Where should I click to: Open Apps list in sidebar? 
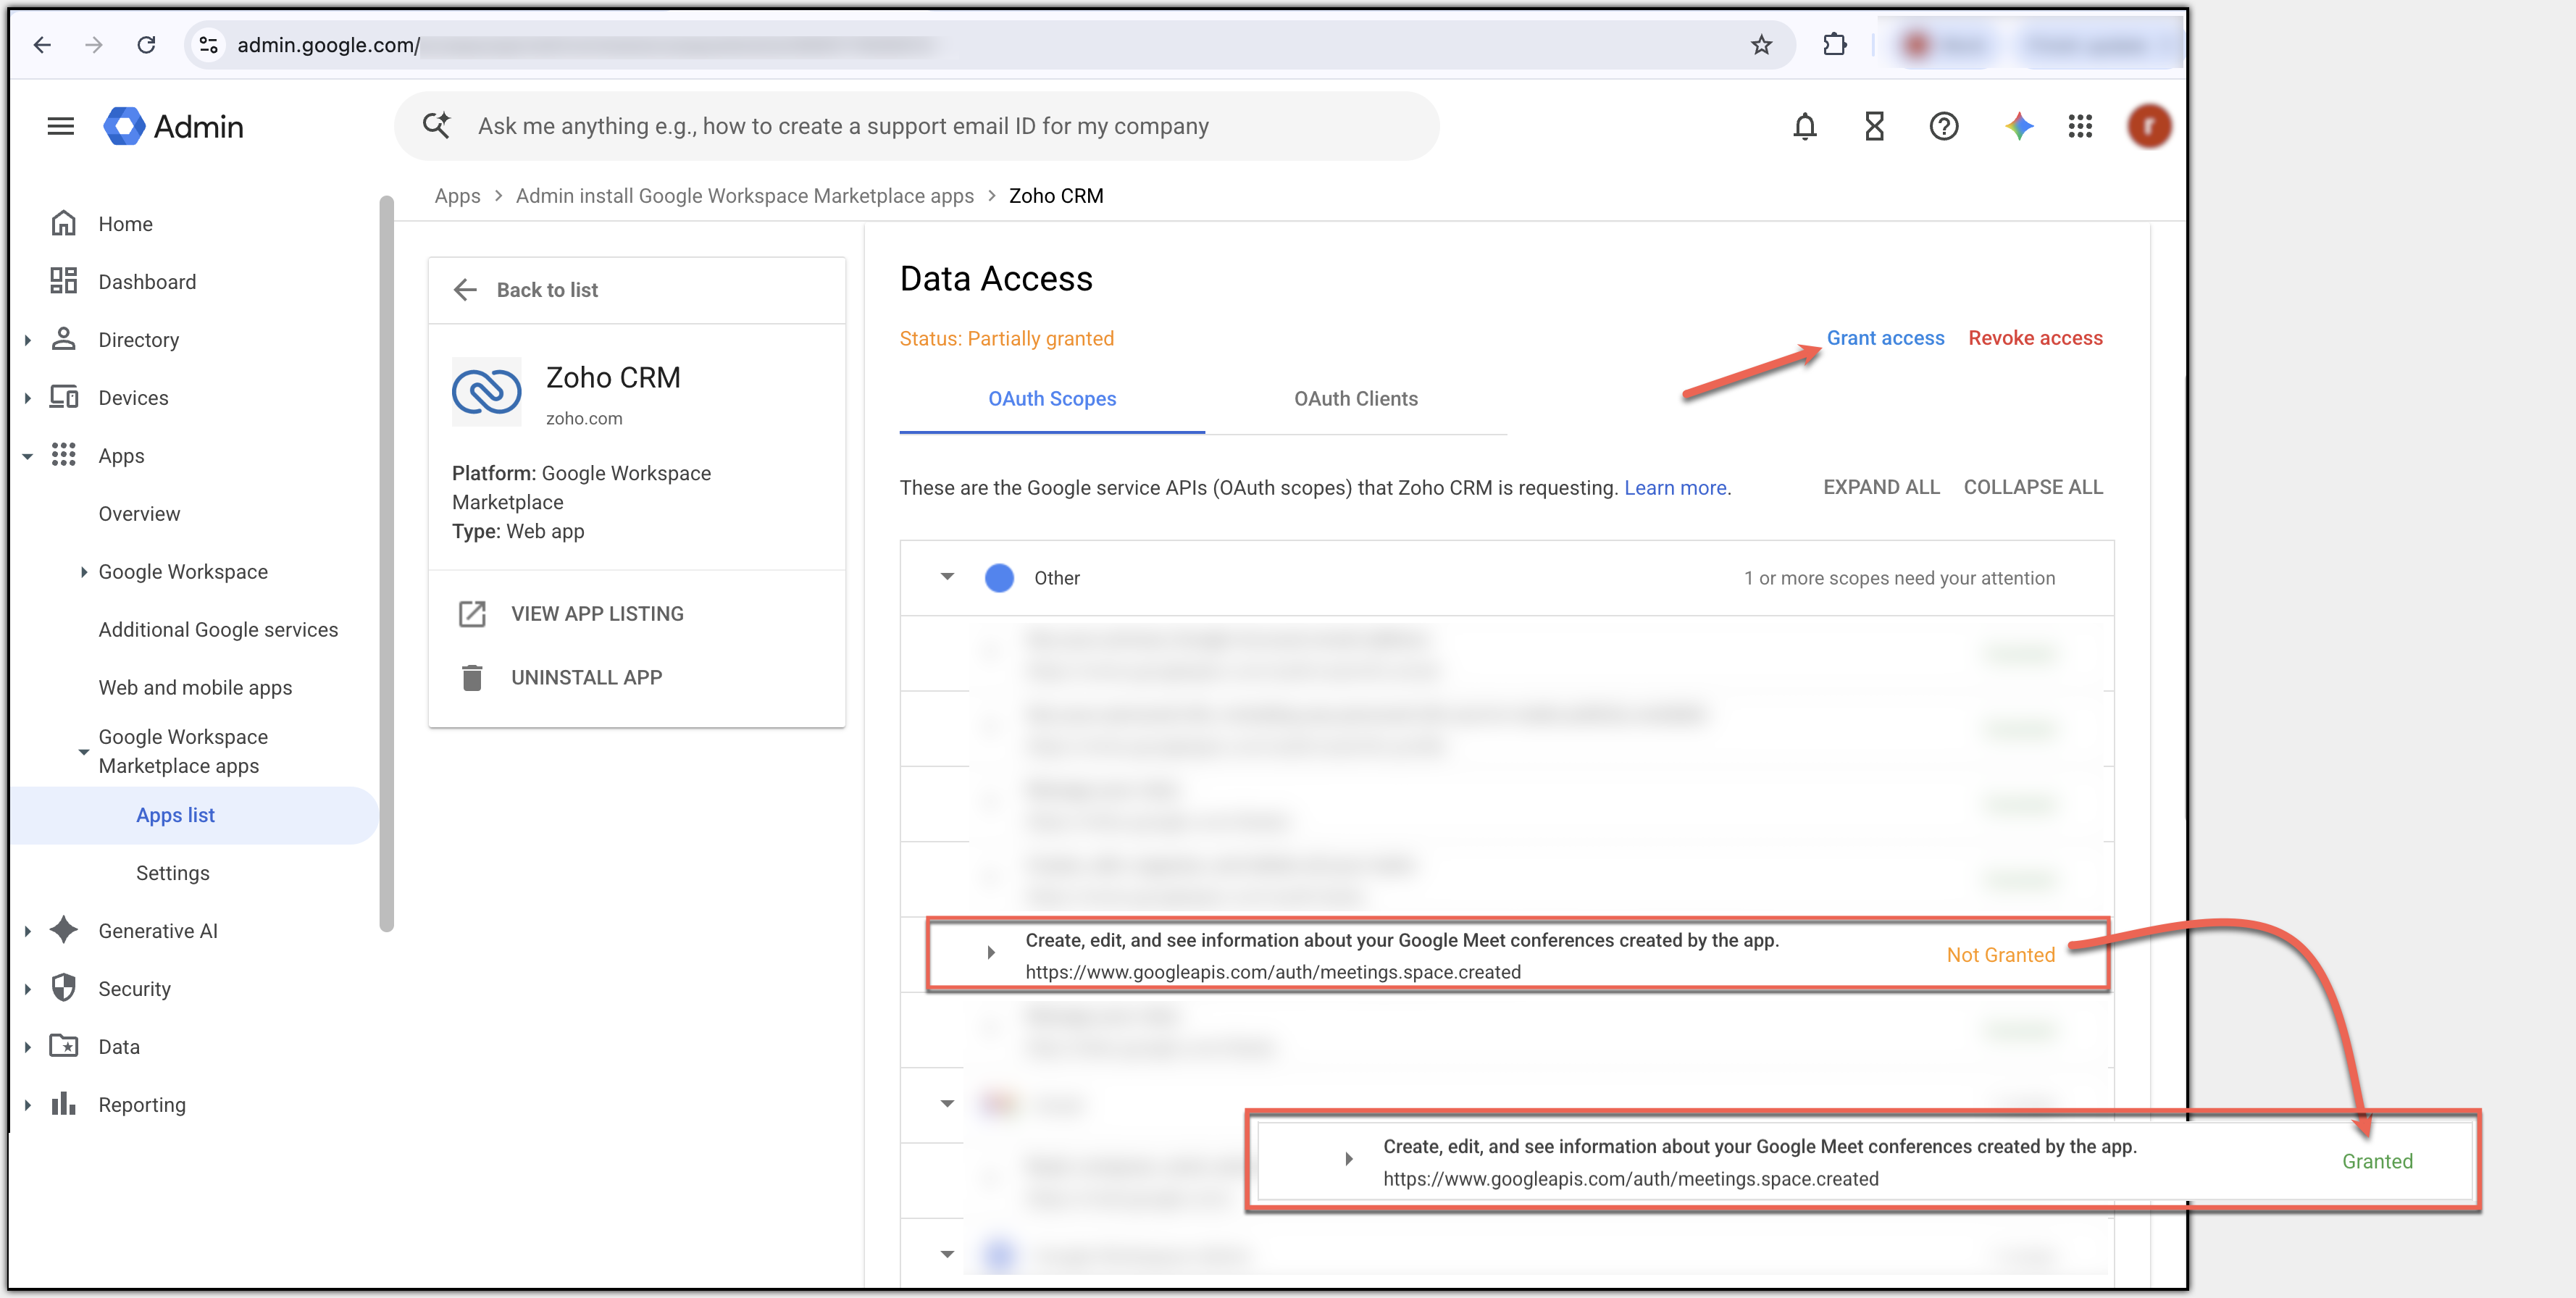coord(195,815)
